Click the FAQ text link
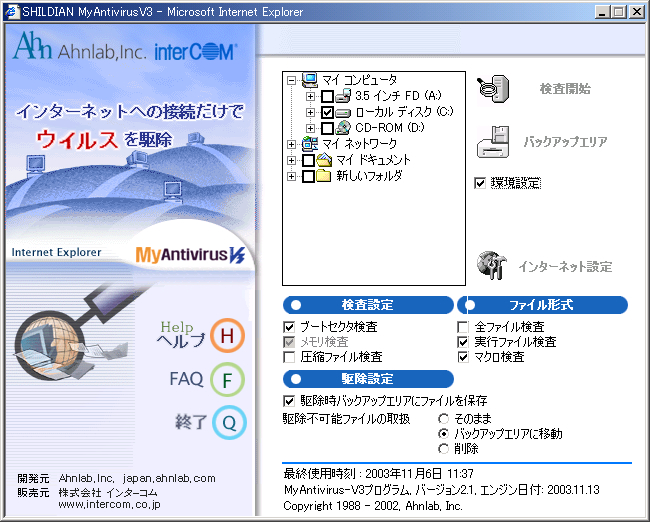This screenshot has height=522, width=650. pos(186,379)
